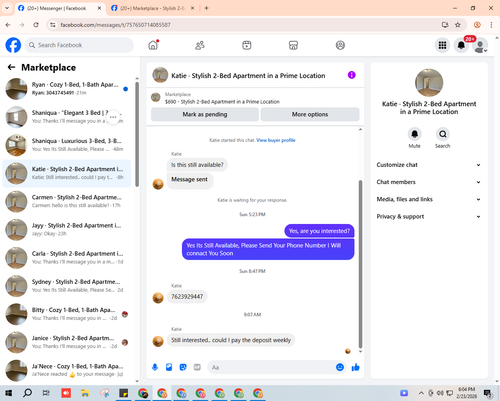Open the Windows Start menu
The height and width of the screenshot is (401, 500).
(x=8, y=393)
